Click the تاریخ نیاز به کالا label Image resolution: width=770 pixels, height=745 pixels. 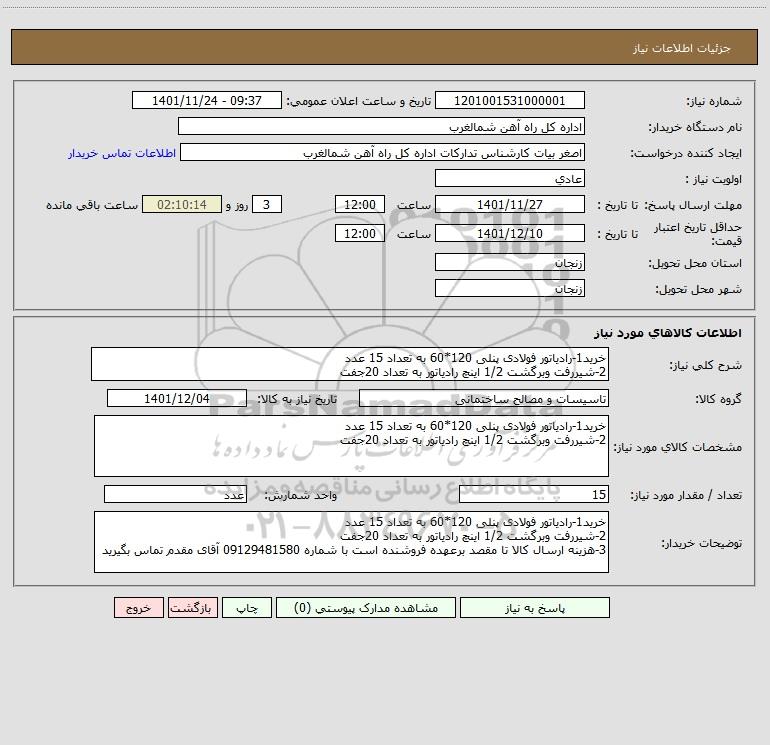point(298,399)
